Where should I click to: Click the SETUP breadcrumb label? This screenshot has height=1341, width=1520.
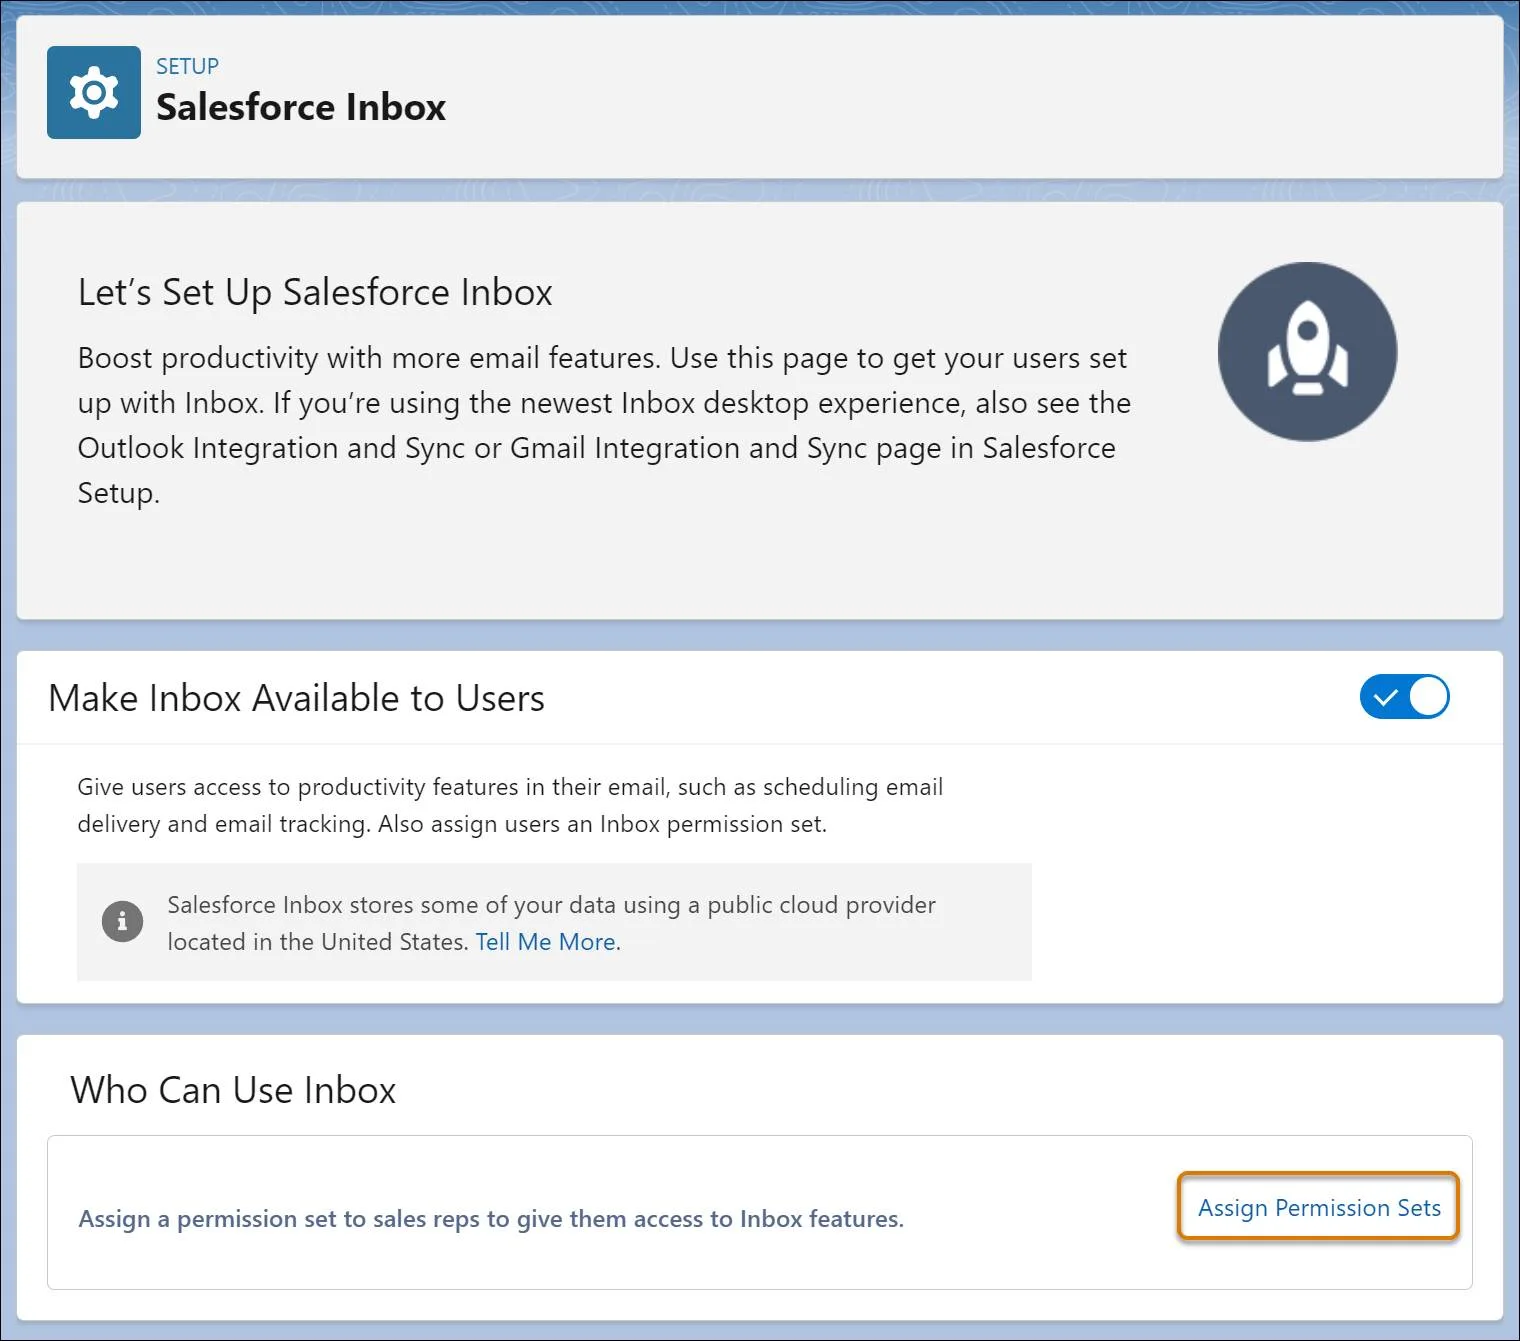[186, 66]
